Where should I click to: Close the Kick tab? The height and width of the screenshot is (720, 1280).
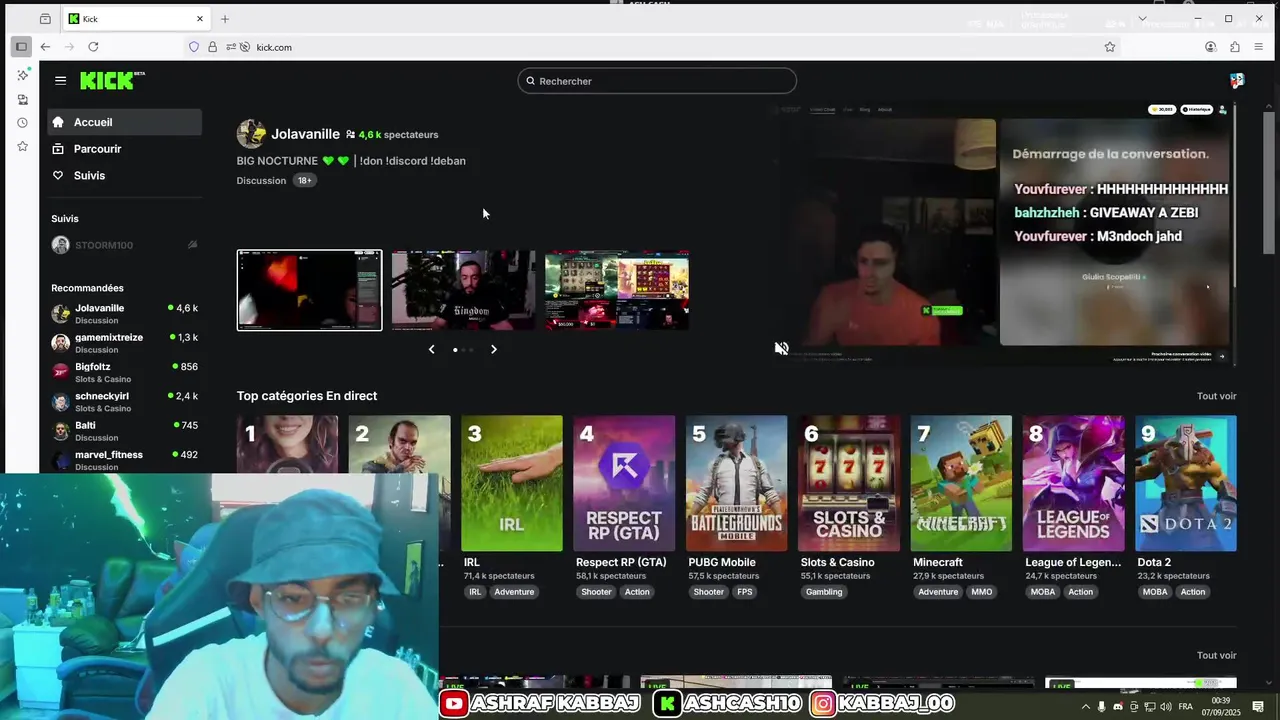coord(200,19)
